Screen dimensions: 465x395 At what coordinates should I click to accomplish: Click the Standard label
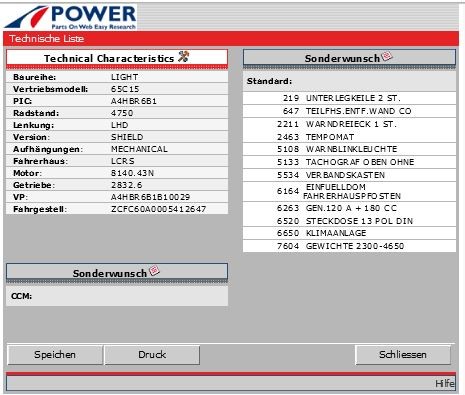point(269,81)
